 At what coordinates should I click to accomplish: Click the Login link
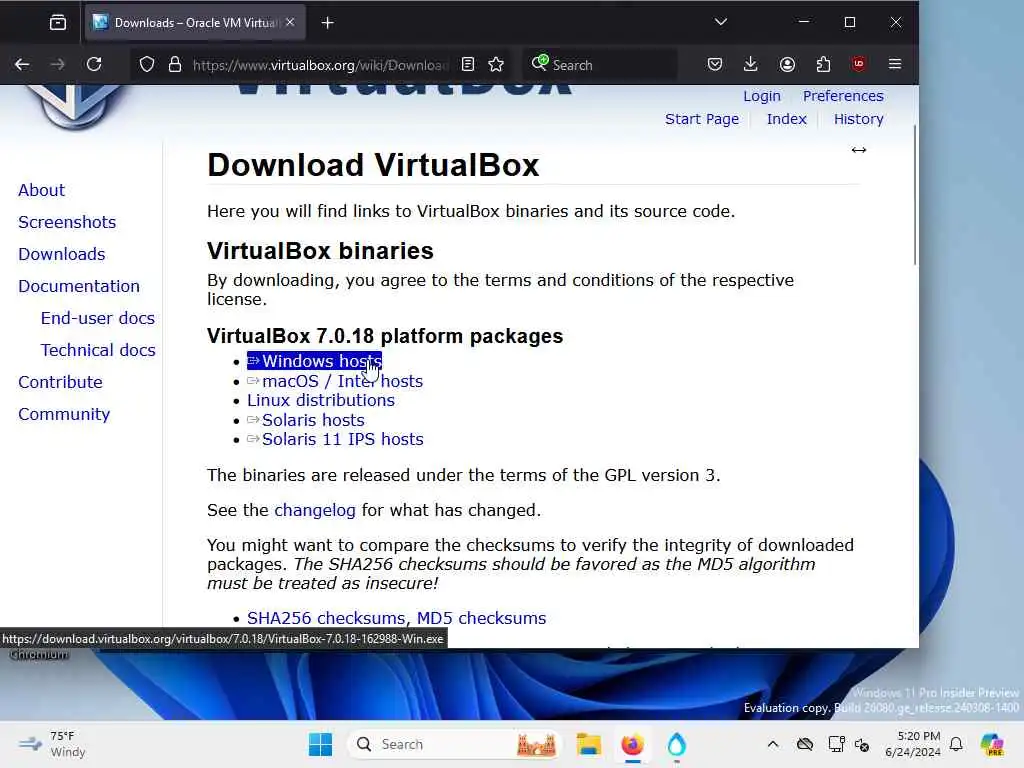tap(761, 96)
